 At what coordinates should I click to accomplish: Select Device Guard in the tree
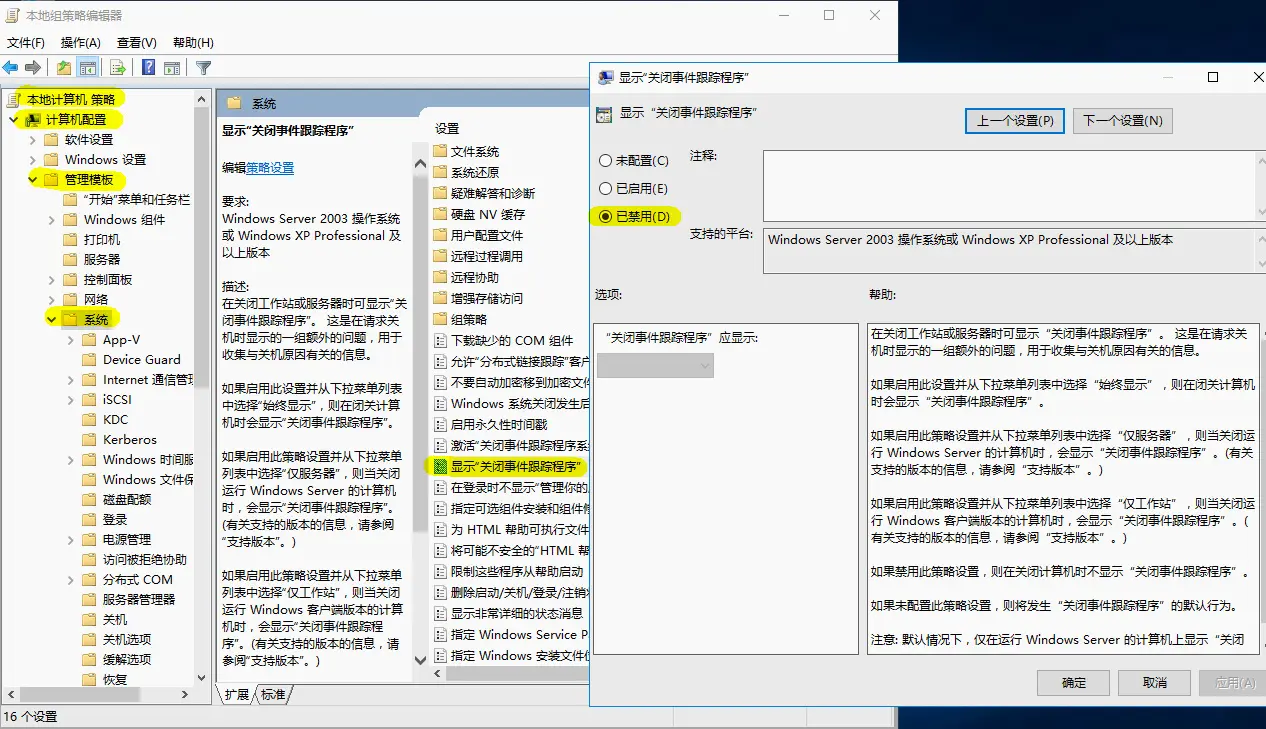(x=141, y=359)
